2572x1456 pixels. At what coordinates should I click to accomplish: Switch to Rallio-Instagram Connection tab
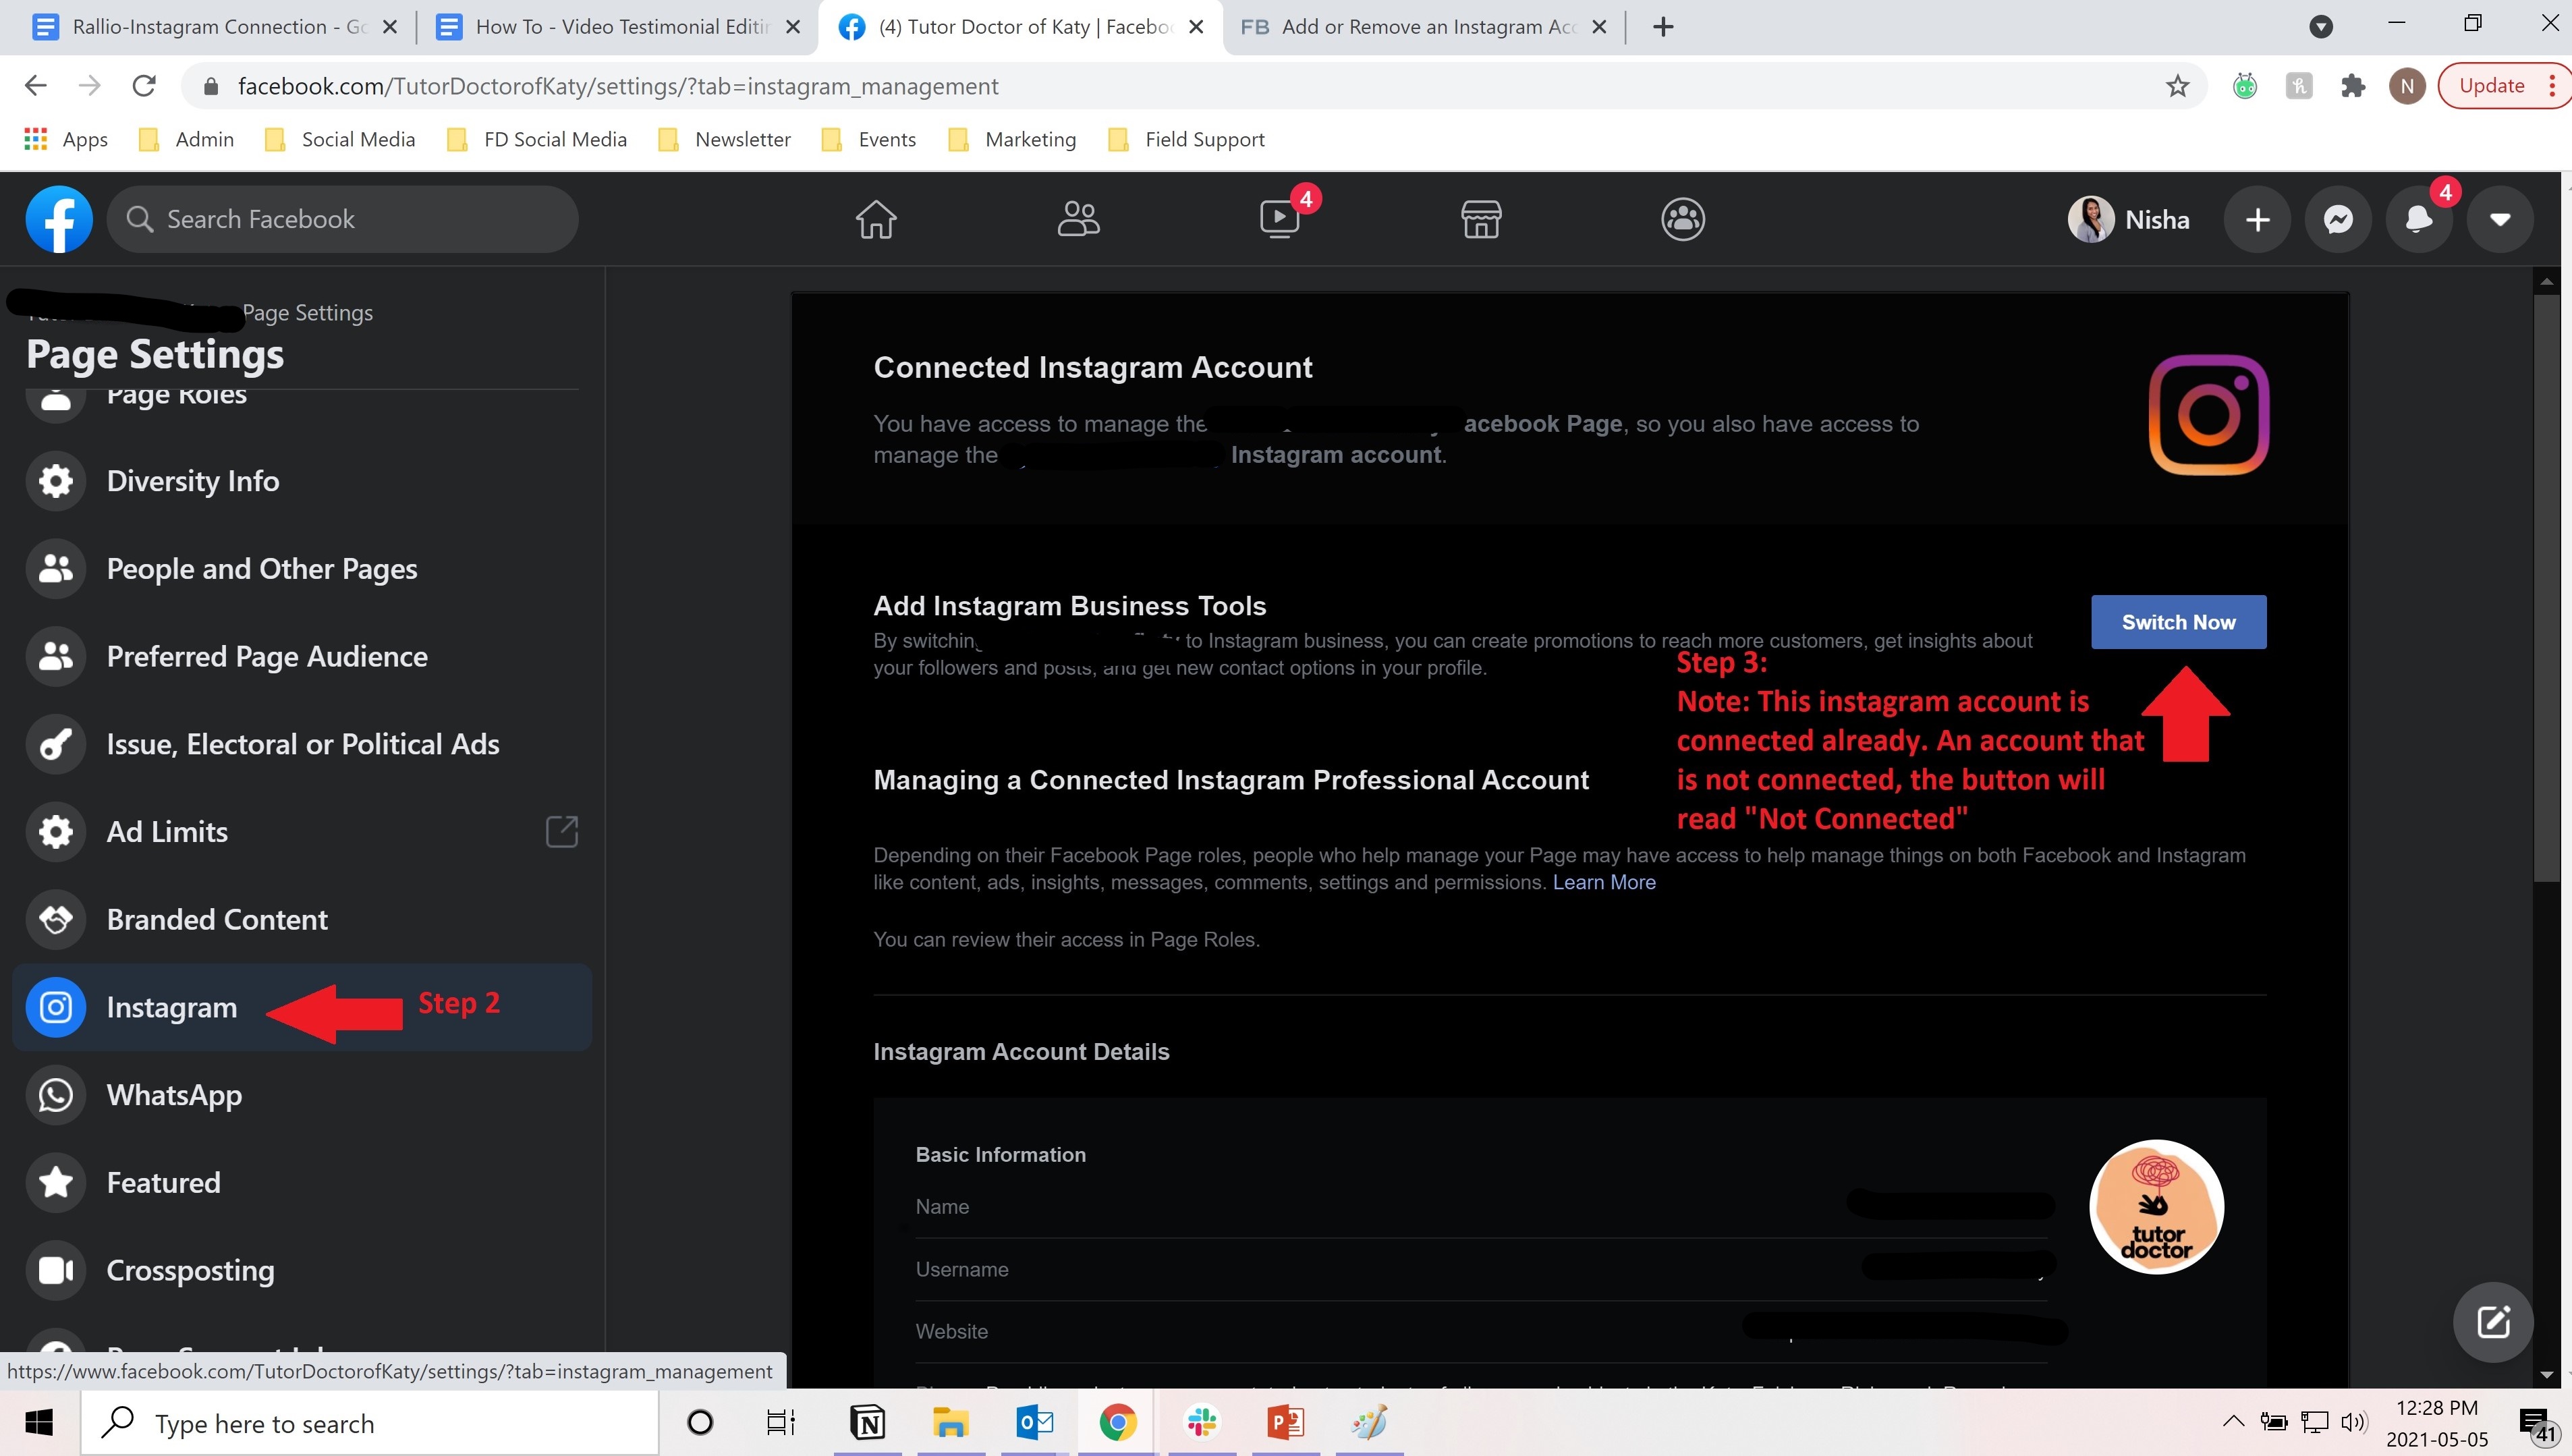pyautogui.click(x=200, y=27)
